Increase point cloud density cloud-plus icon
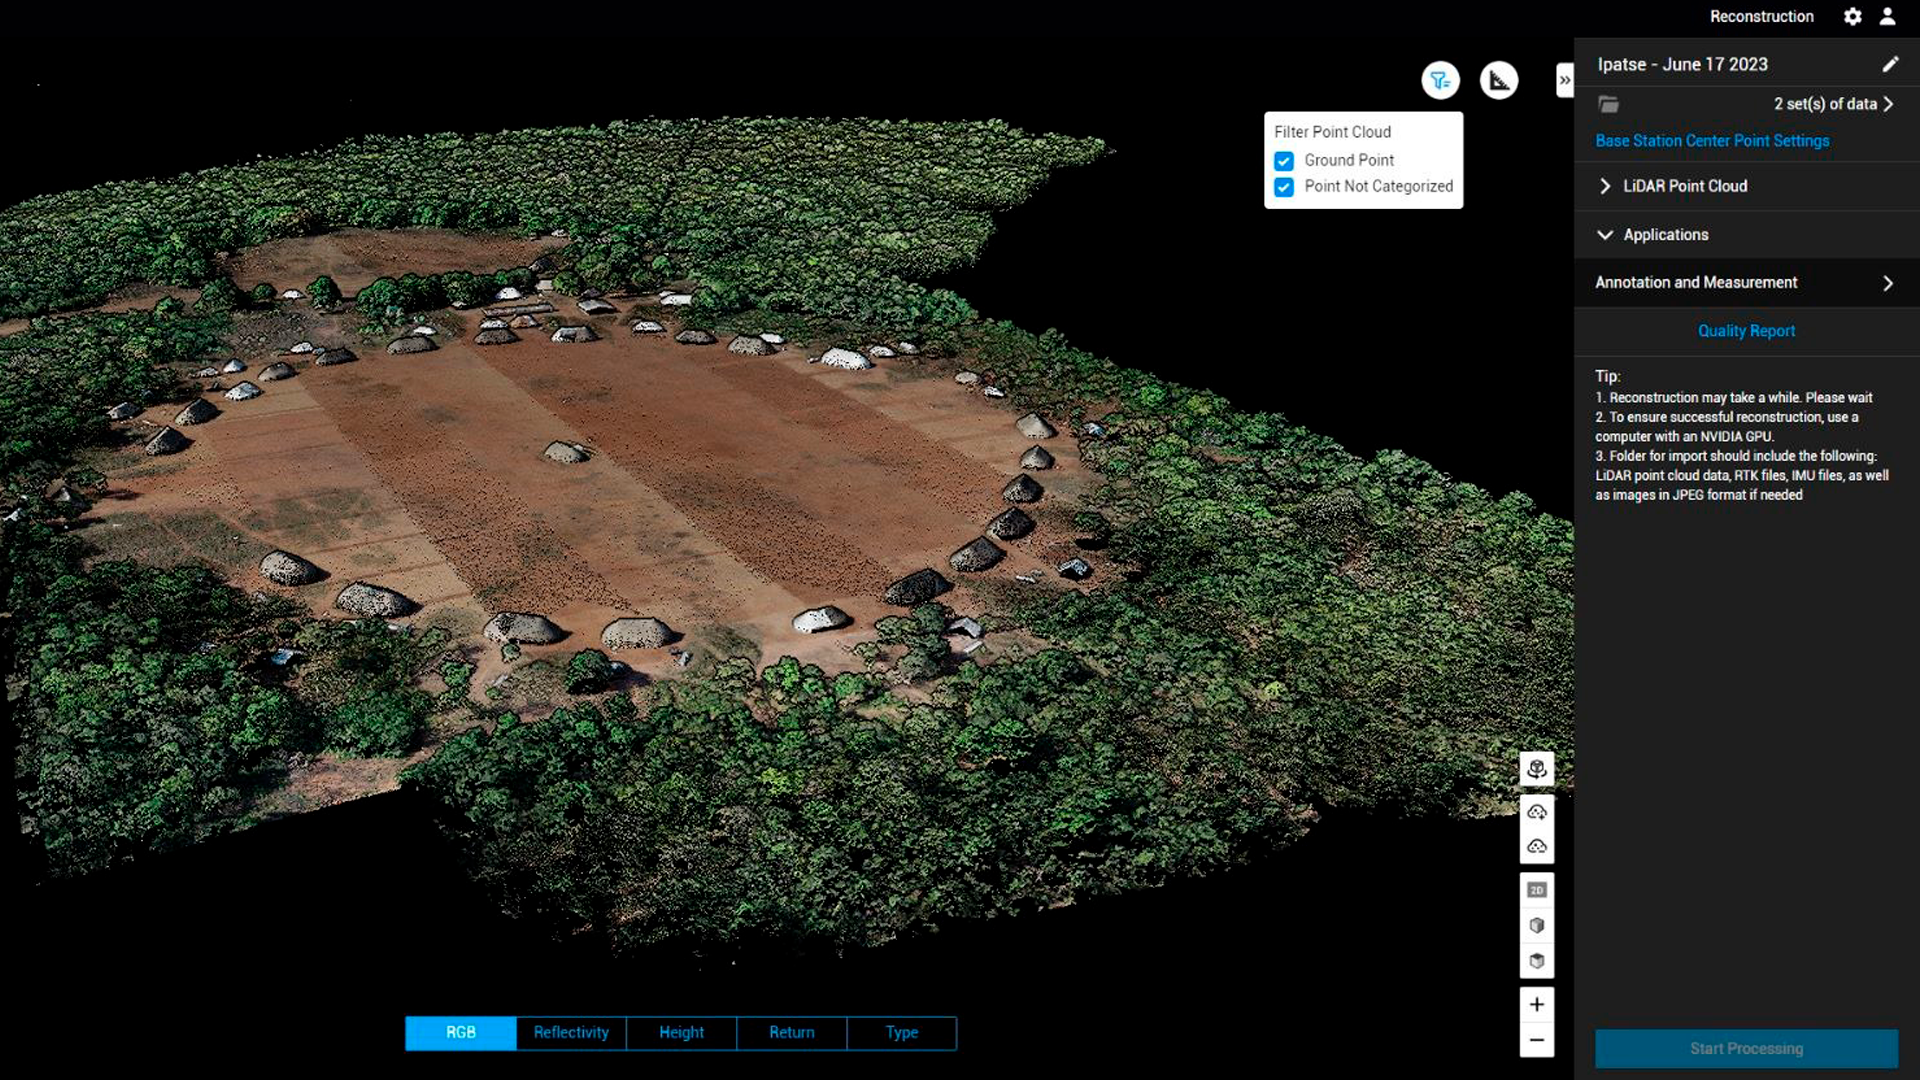Image resolution: width=1920 pixels, height=1080 pixels. tap(1537, 812)
